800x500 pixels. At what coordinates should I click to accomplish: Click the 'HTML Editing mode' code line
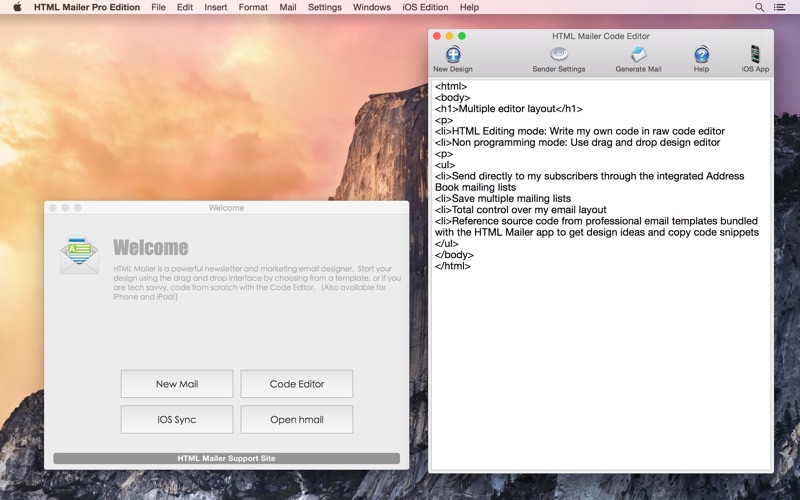coord(580,131)
